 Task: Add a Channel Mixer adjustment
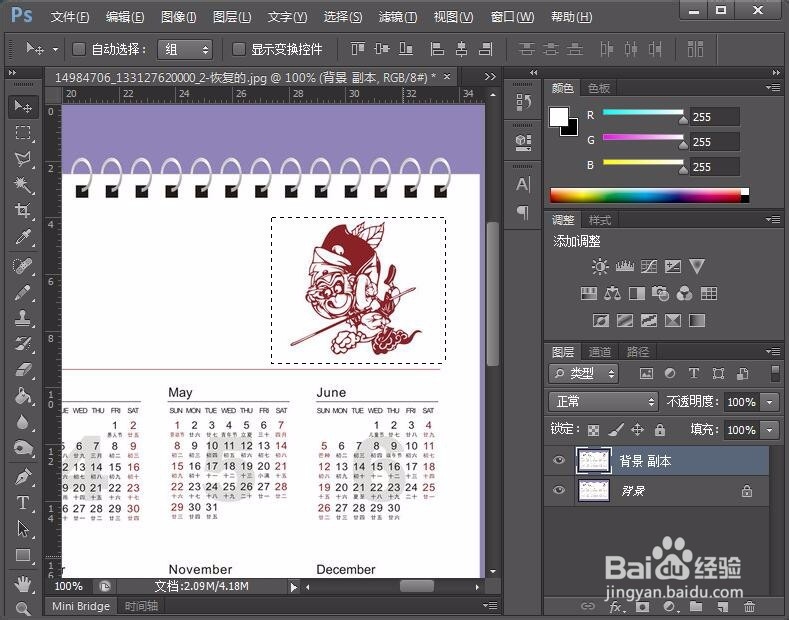684,293
